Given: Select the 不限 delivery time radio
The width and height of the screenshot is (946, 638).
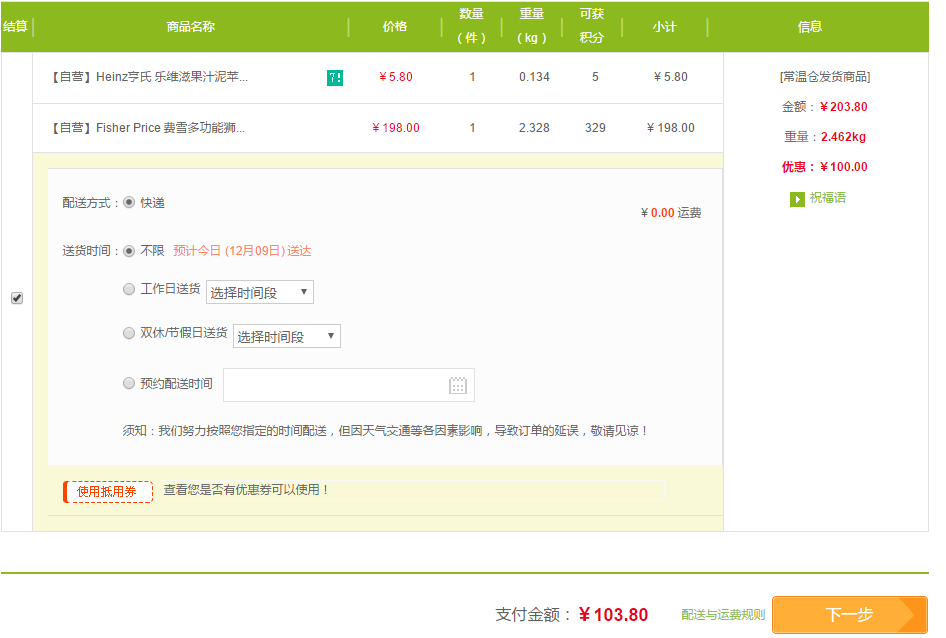Looking at the screenshot, I should 129,250.
